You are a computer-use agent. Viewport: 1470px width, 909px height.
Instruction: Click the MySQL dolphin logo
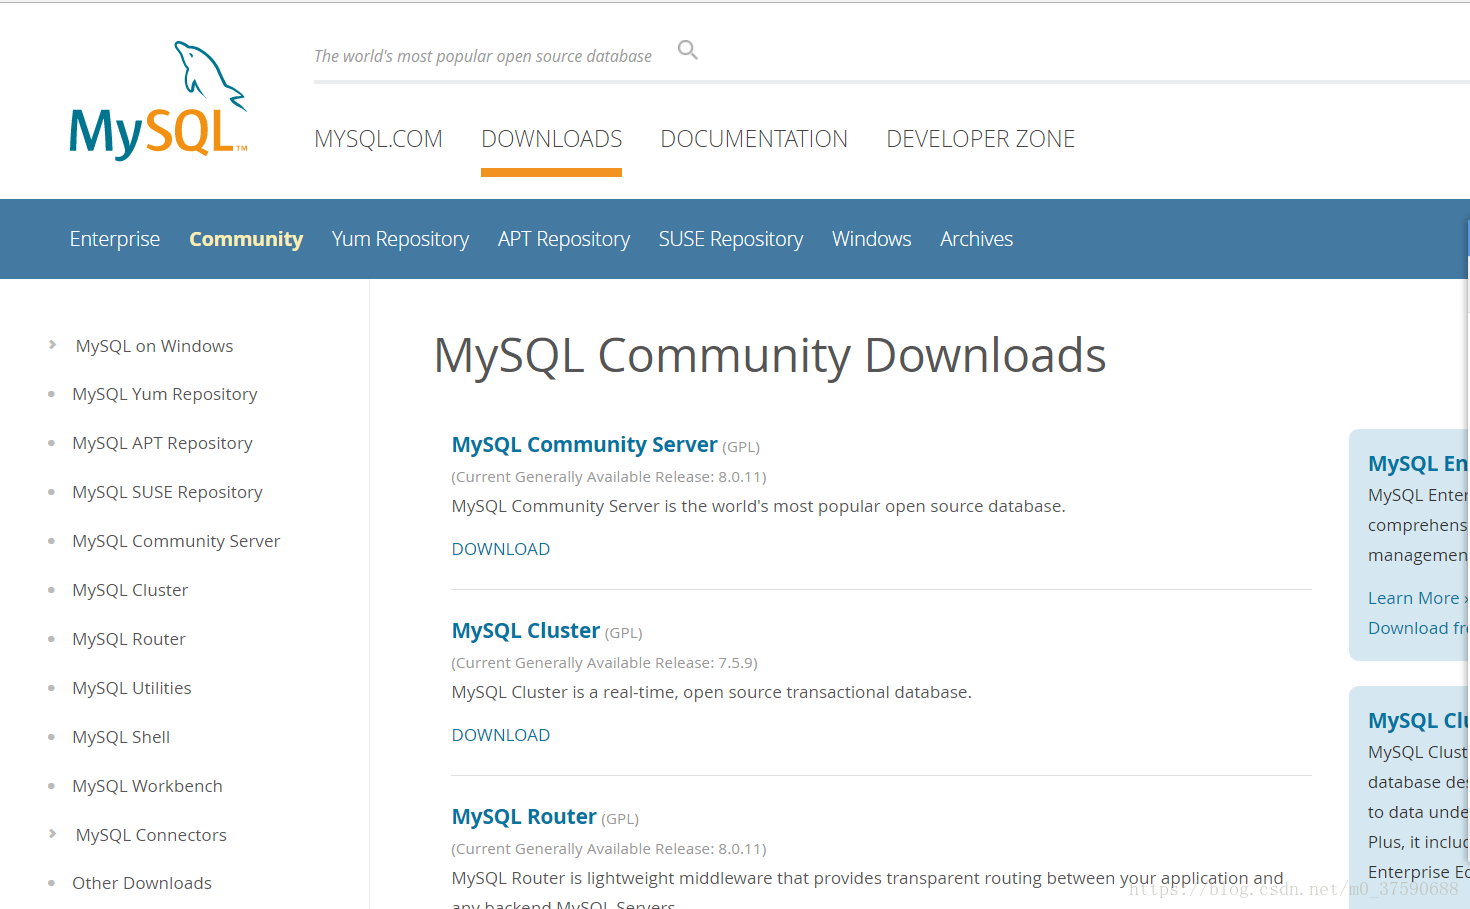pyautogui.click(x=158, y=100)
